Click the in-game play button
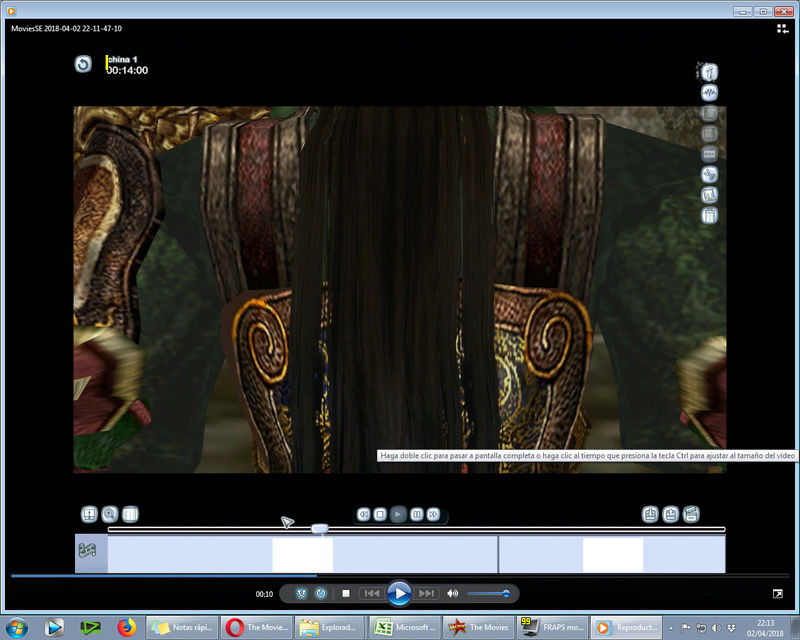 (398, 514)
